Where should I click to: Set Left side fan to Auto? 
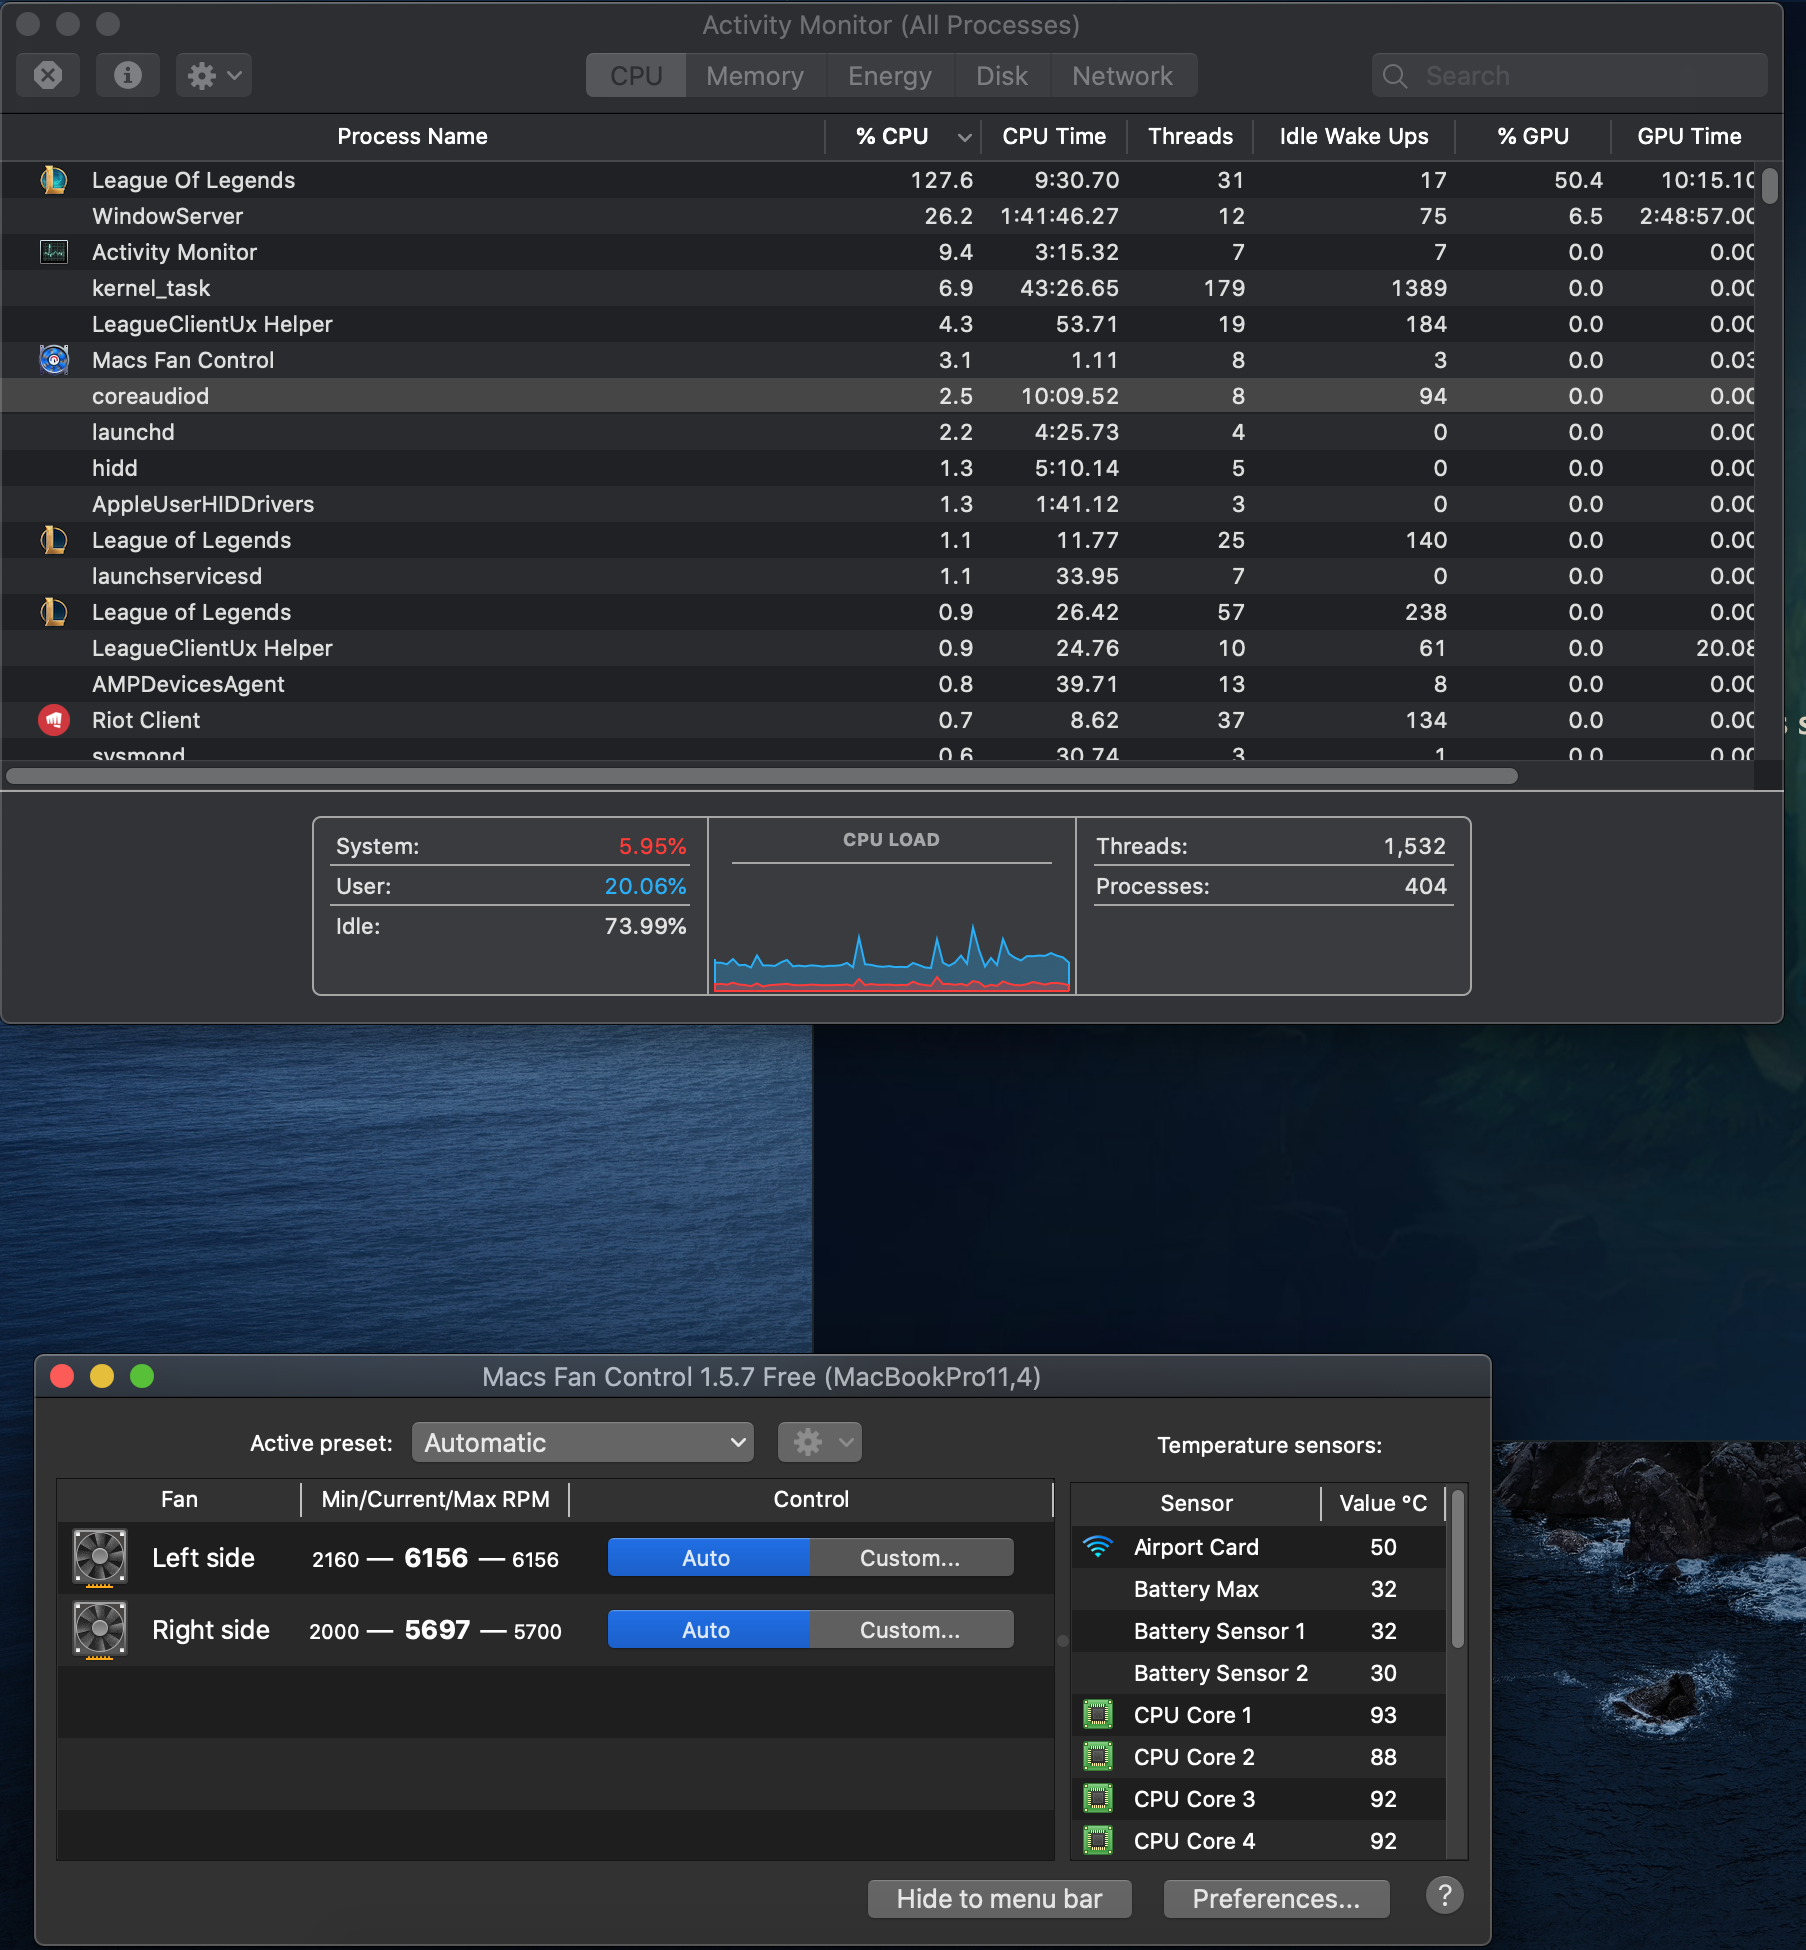coord(707,1558)
